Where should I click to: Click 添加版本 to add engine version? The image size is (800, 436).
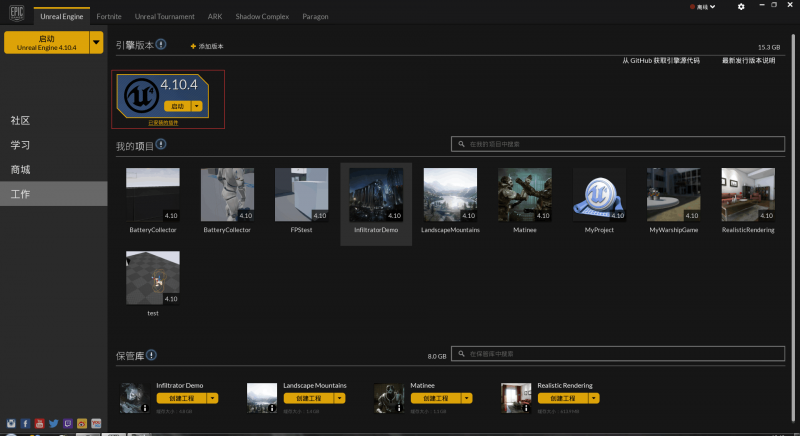click(211, 46)
